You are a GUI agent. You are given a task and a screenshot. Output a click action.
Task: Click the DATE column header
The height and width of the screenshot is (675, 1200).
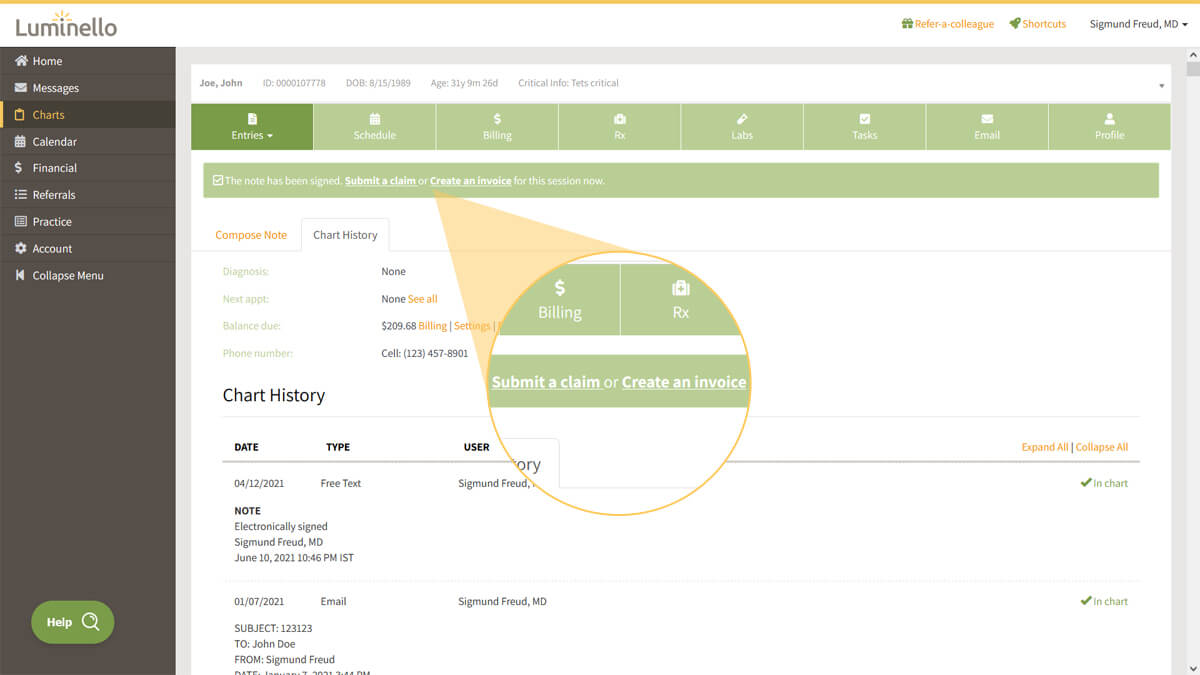246,447
